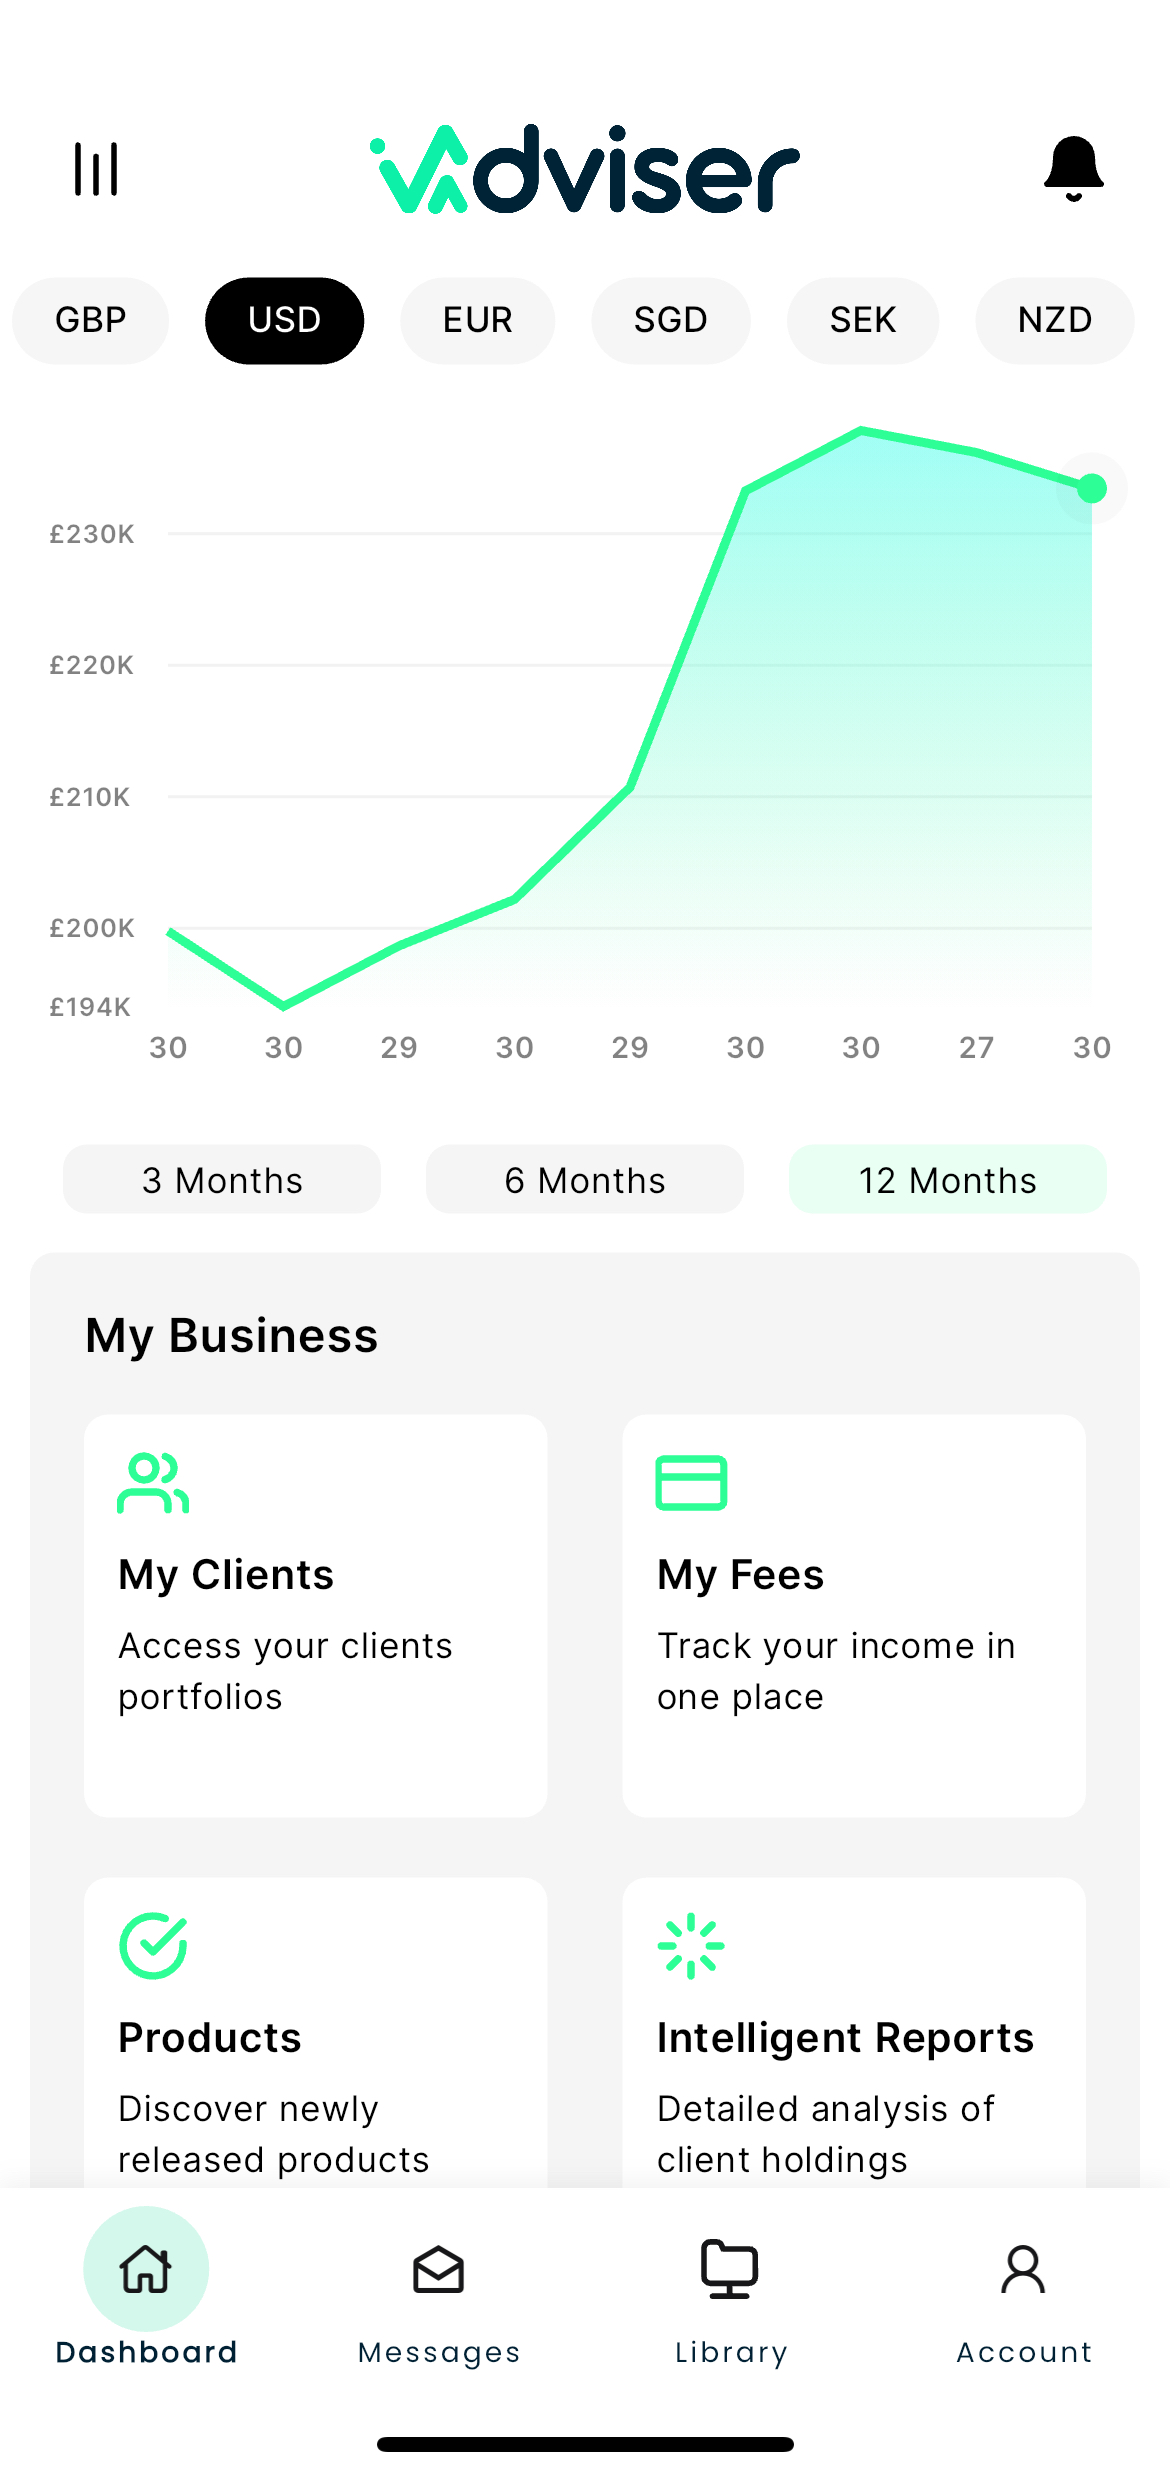Choose SGD currency chip
The image size is (1170, 2476).
671,320
